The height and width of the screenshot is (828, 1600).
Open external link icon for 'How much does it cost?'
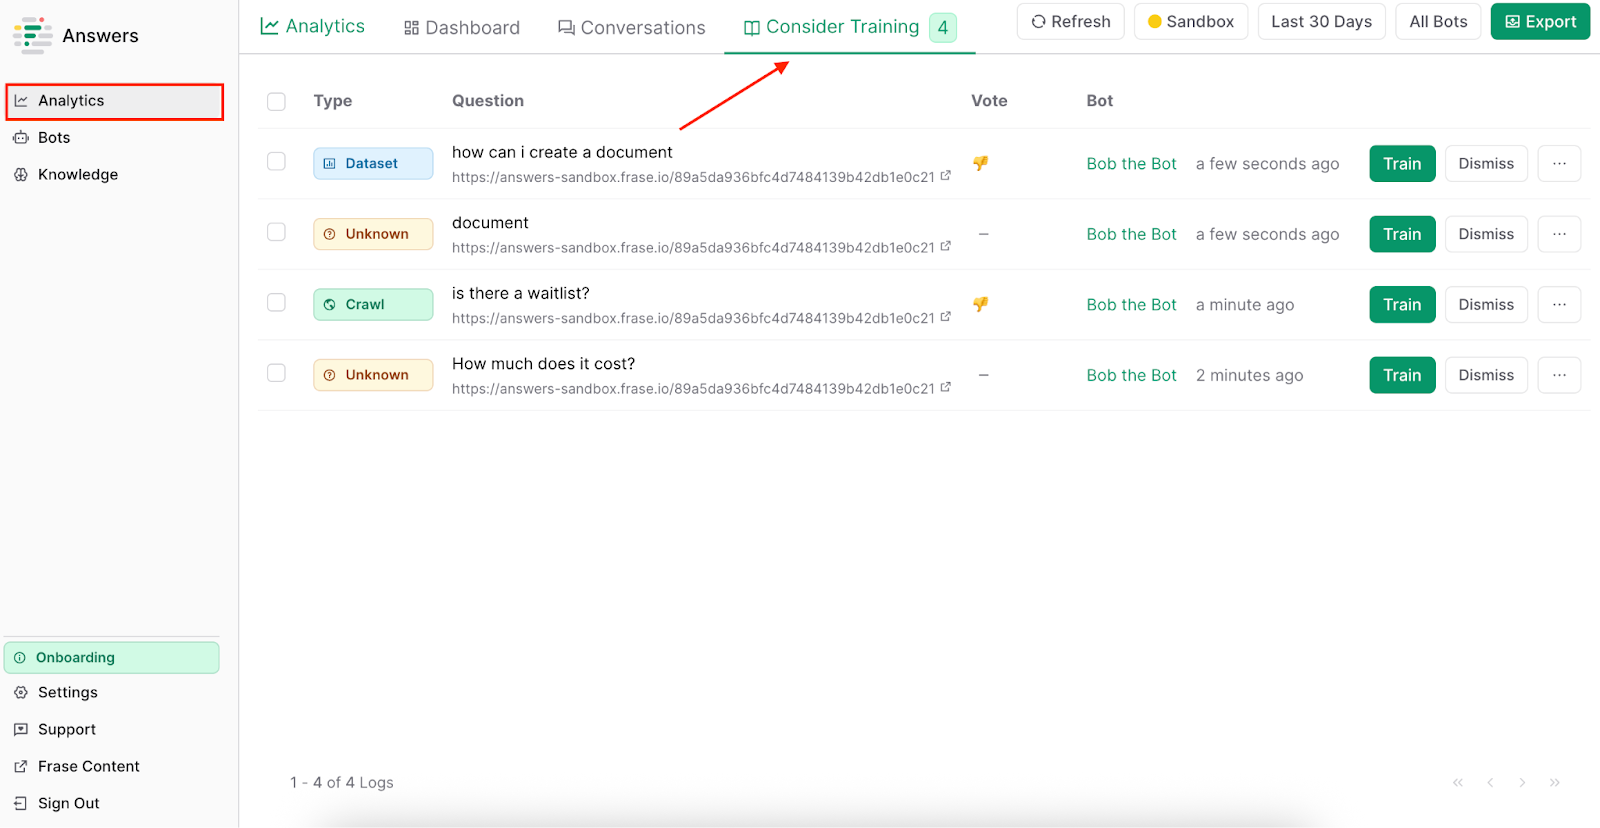pos(945,388)
